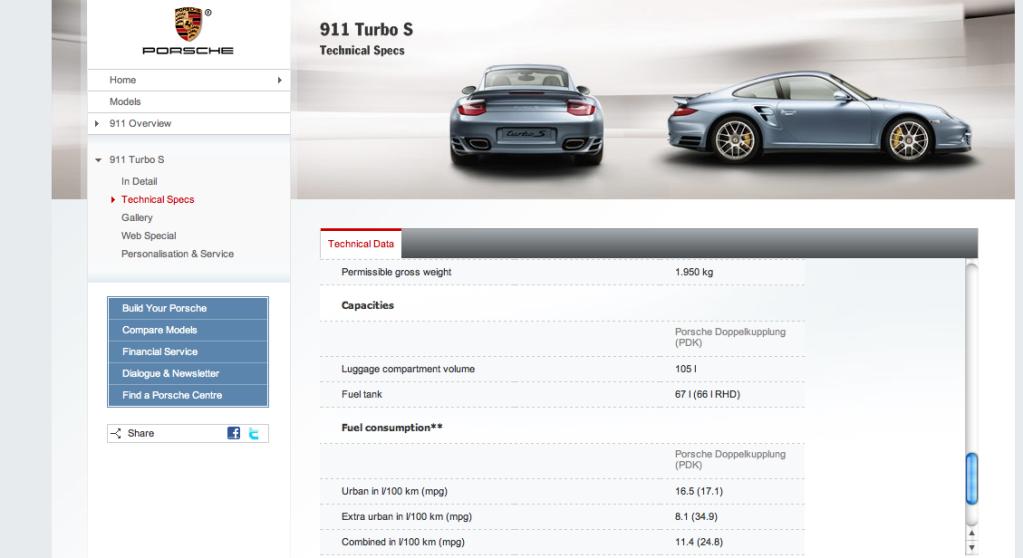Image resolution: width=1023 pixels, height=558 pixels.
Task: Click the rear-view 911 Turbo S image
Action: coord(526,114)
